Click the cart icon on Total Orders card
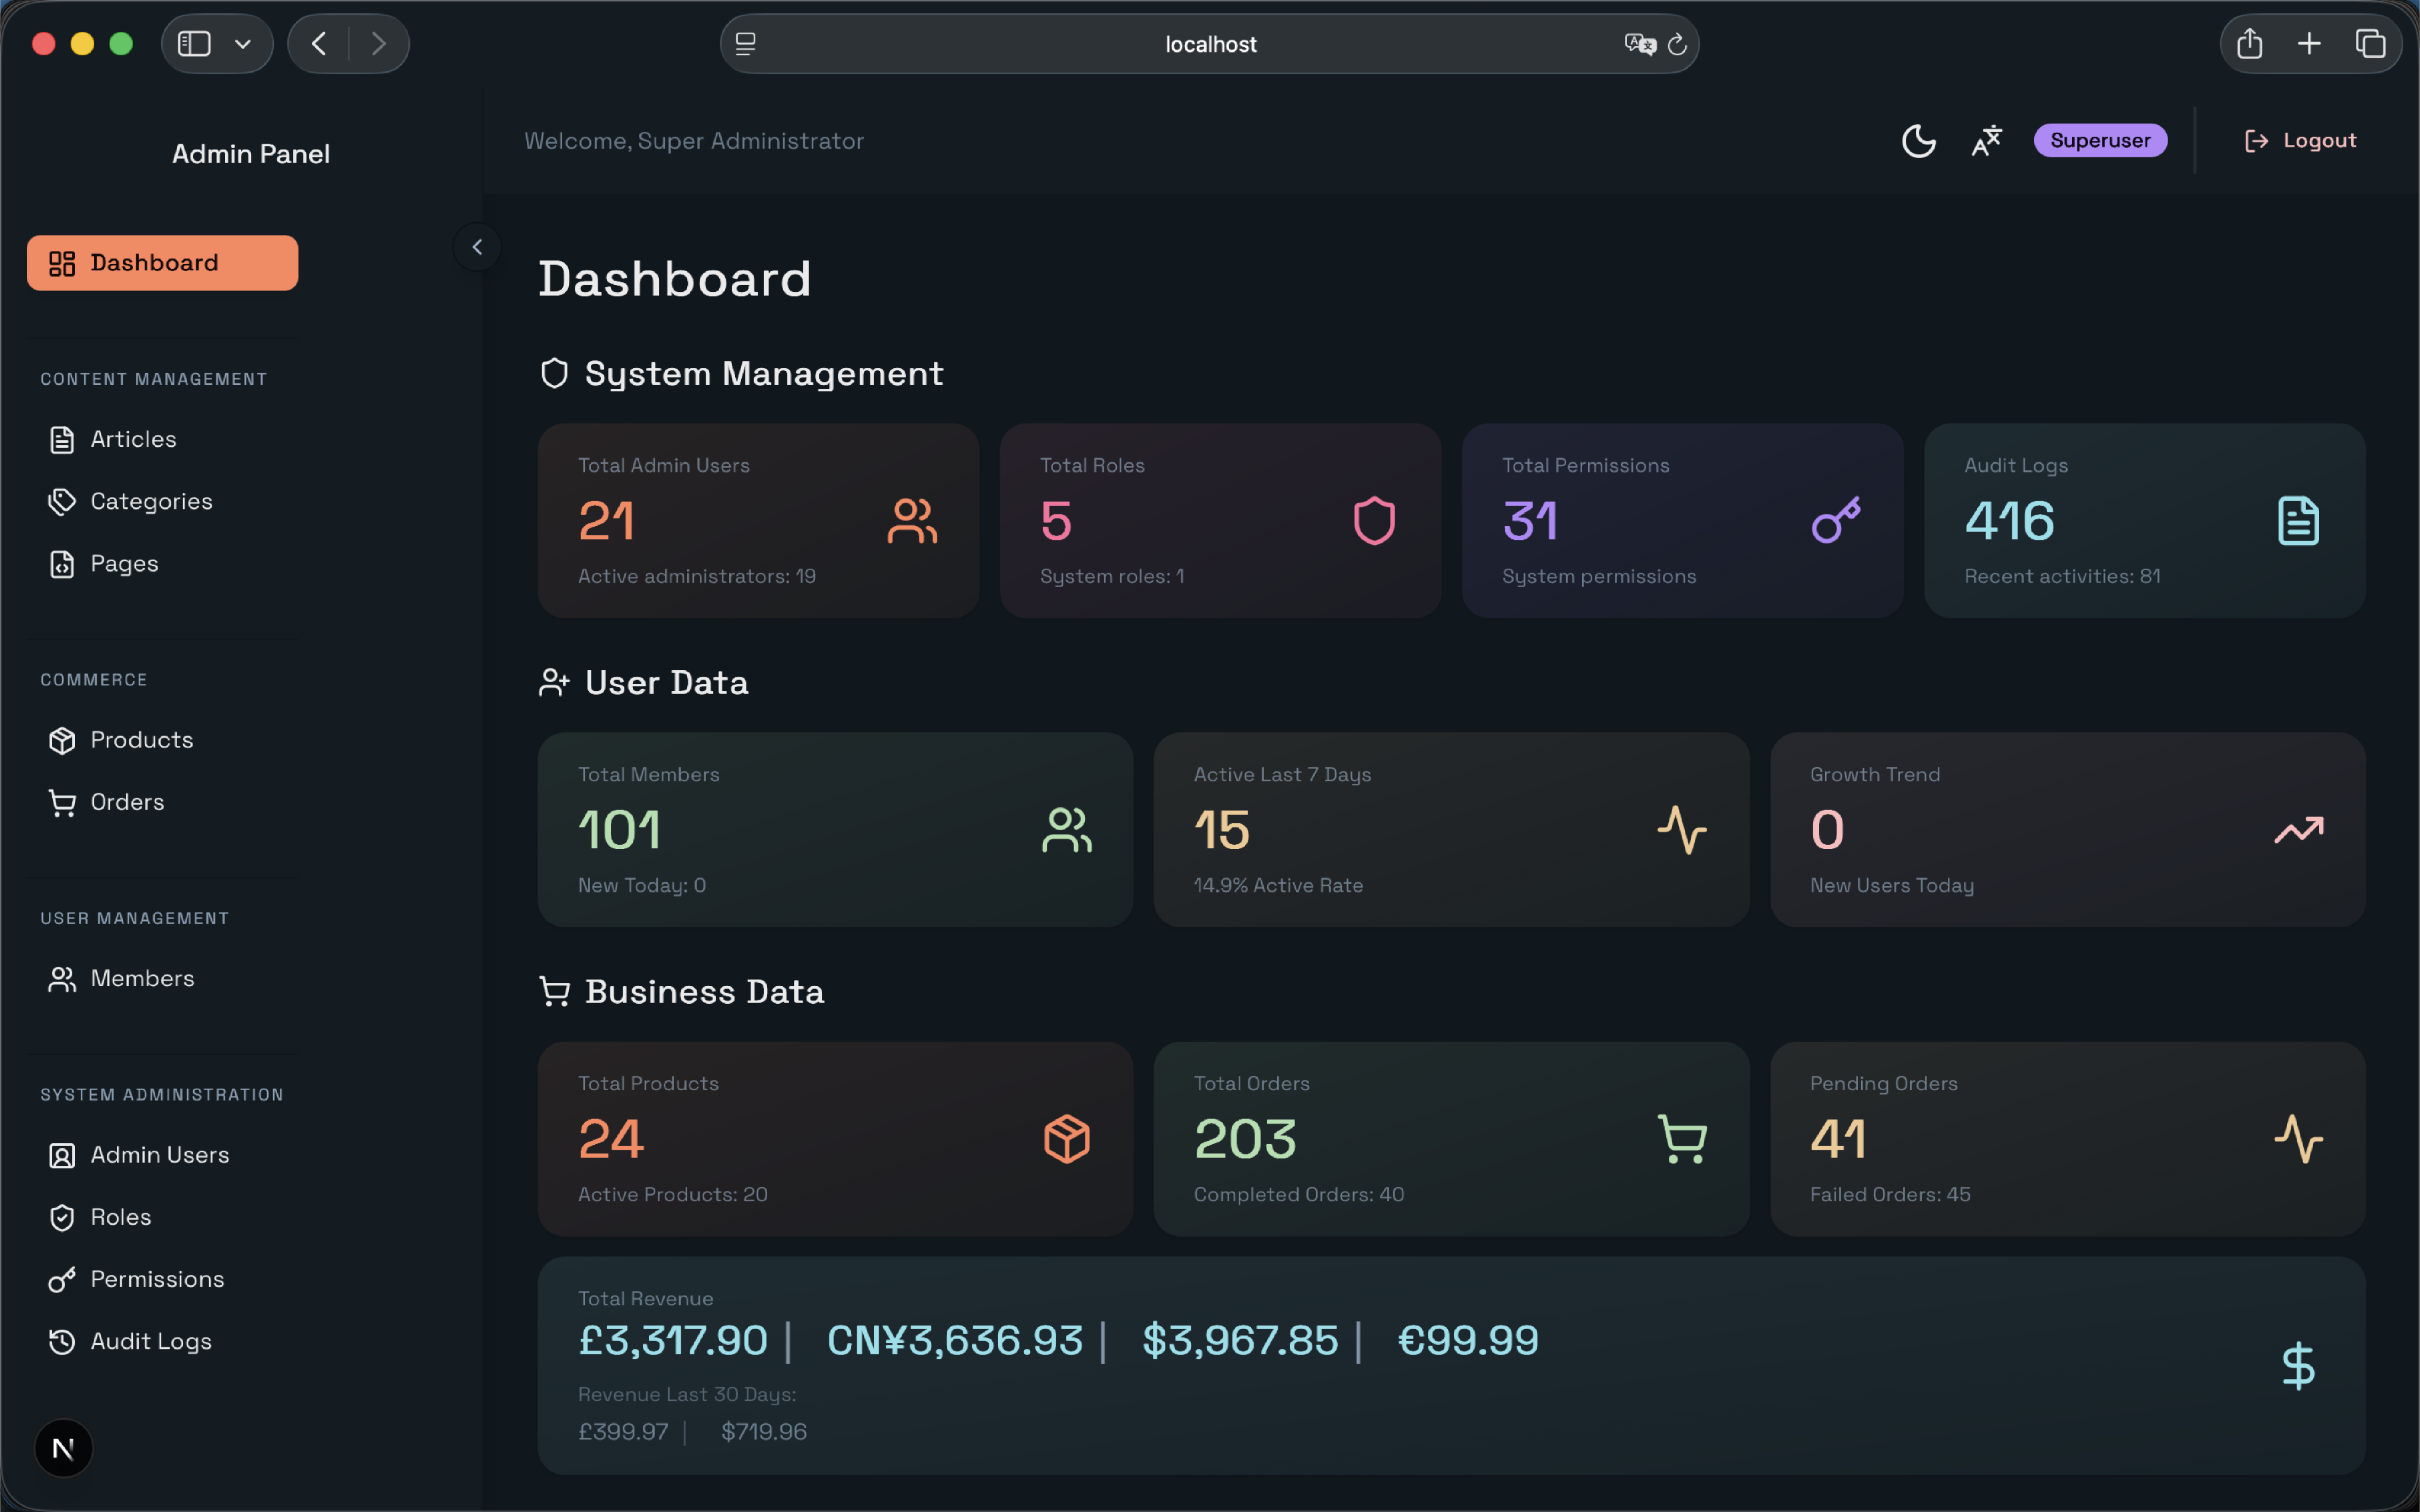Screen dimensions: 2420x1512 (x=1682, y=1139)
